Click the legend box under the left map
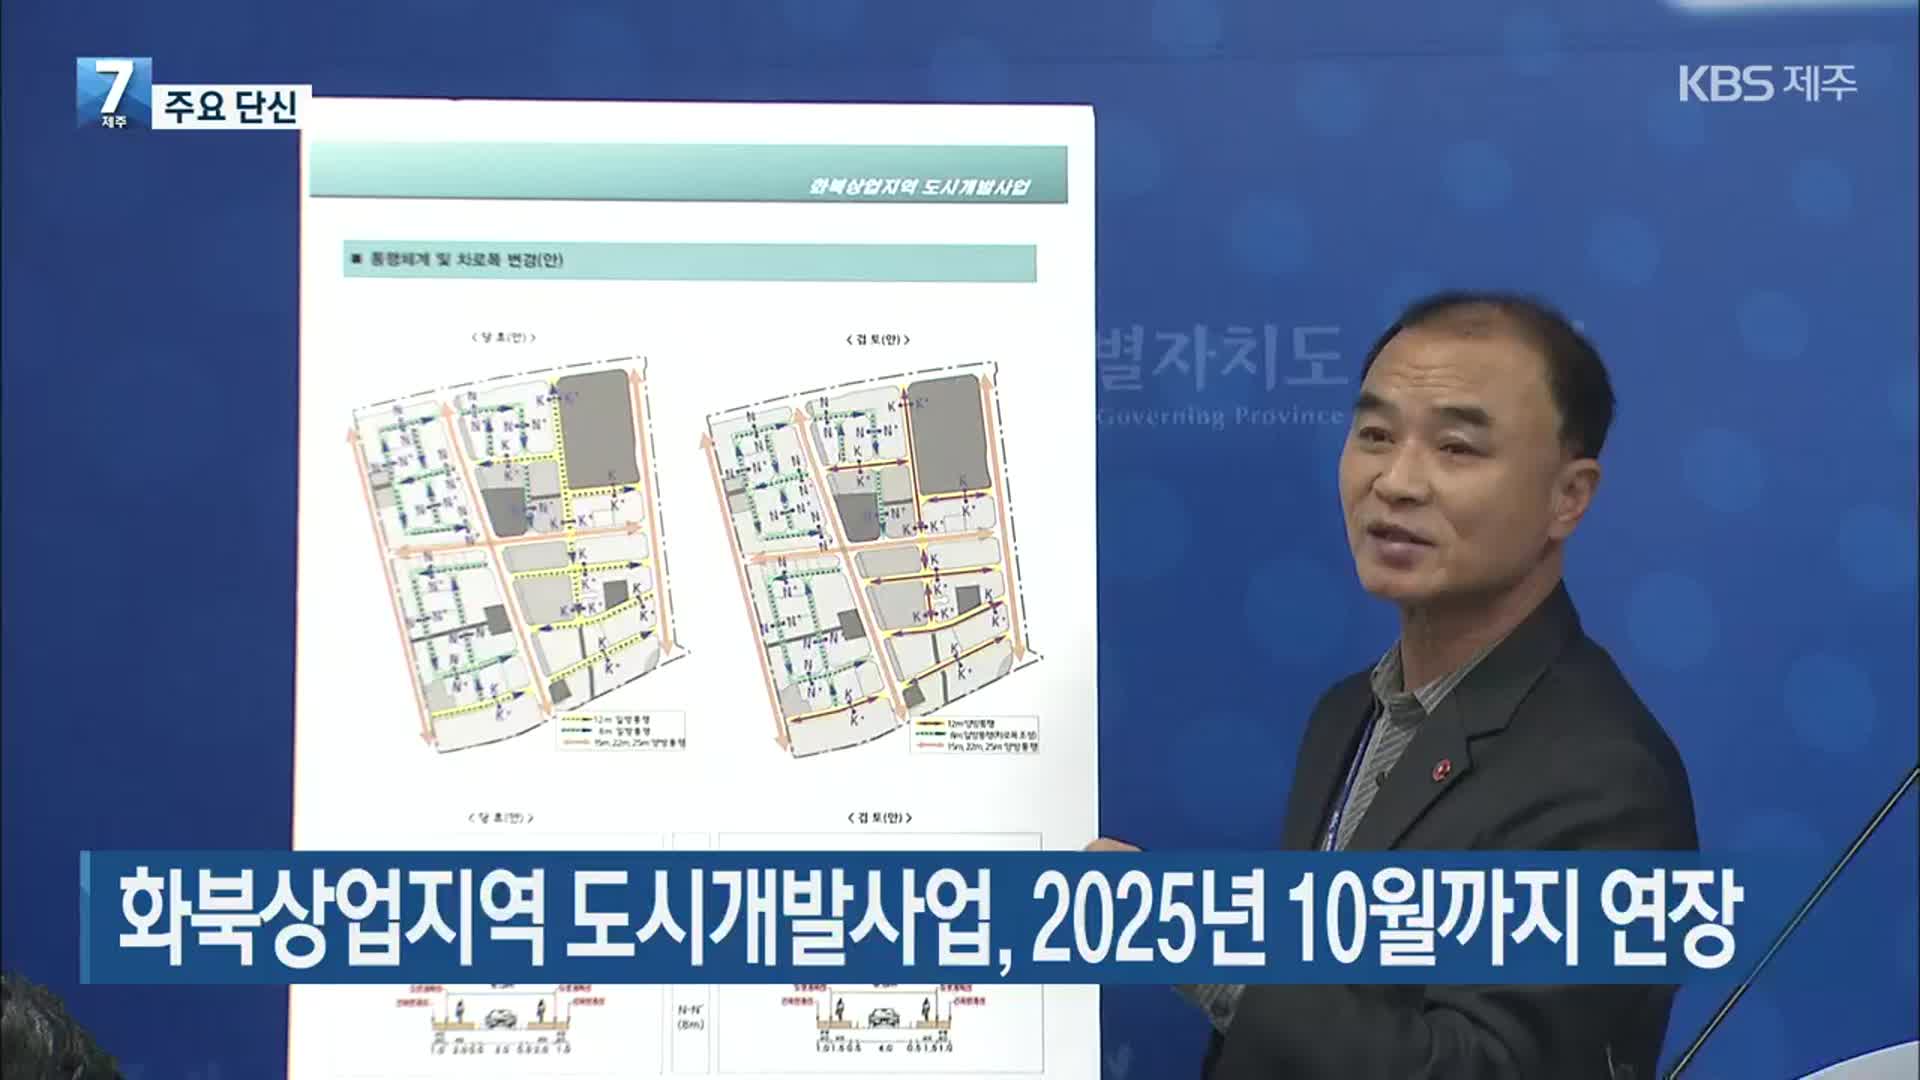The image size is (1920, 1080). tap(619, 731)
